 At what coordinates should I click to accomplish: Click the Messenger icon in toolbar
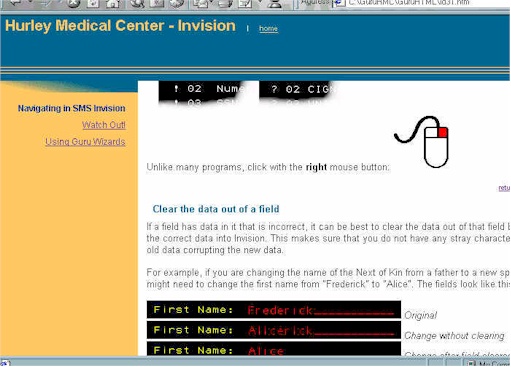(x=274, y=3)
